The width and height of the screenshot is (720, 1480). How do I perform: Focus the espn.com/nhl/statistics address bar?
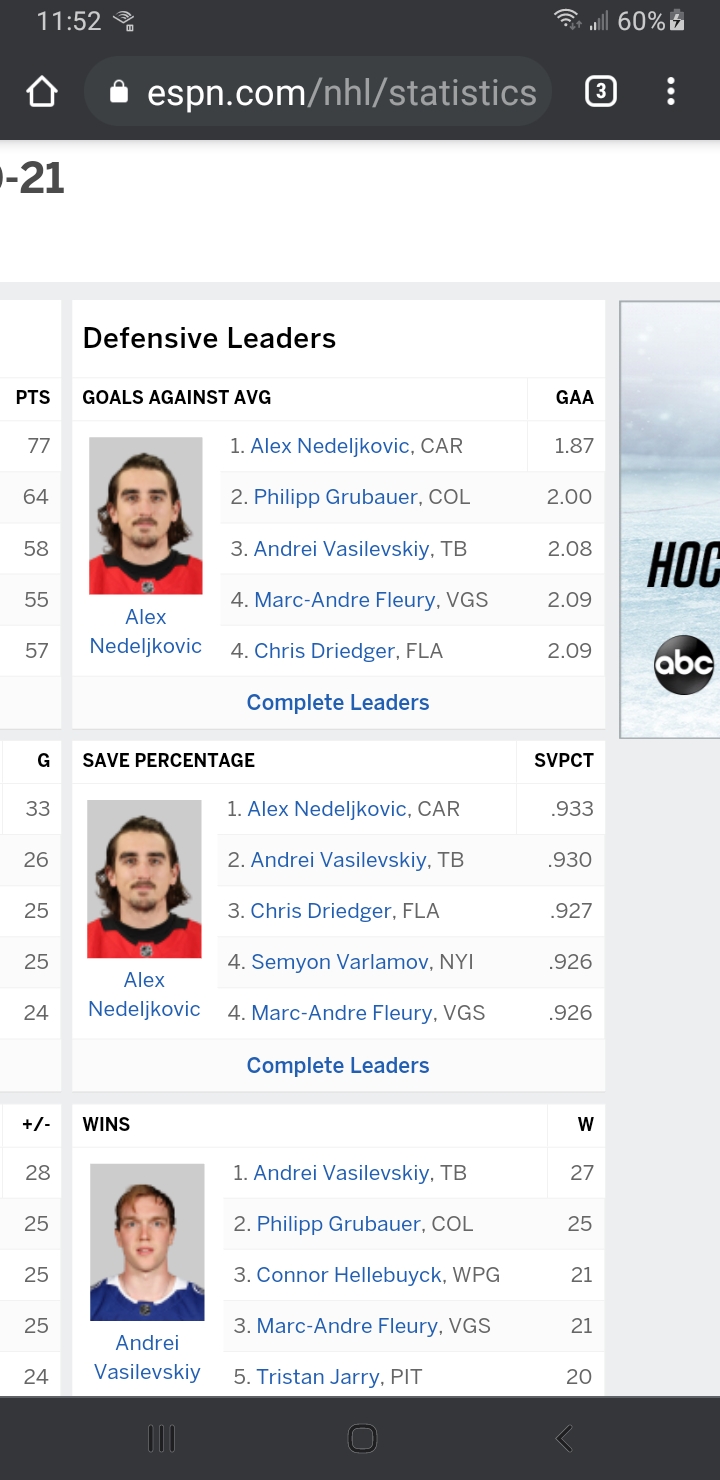[318, 92]
